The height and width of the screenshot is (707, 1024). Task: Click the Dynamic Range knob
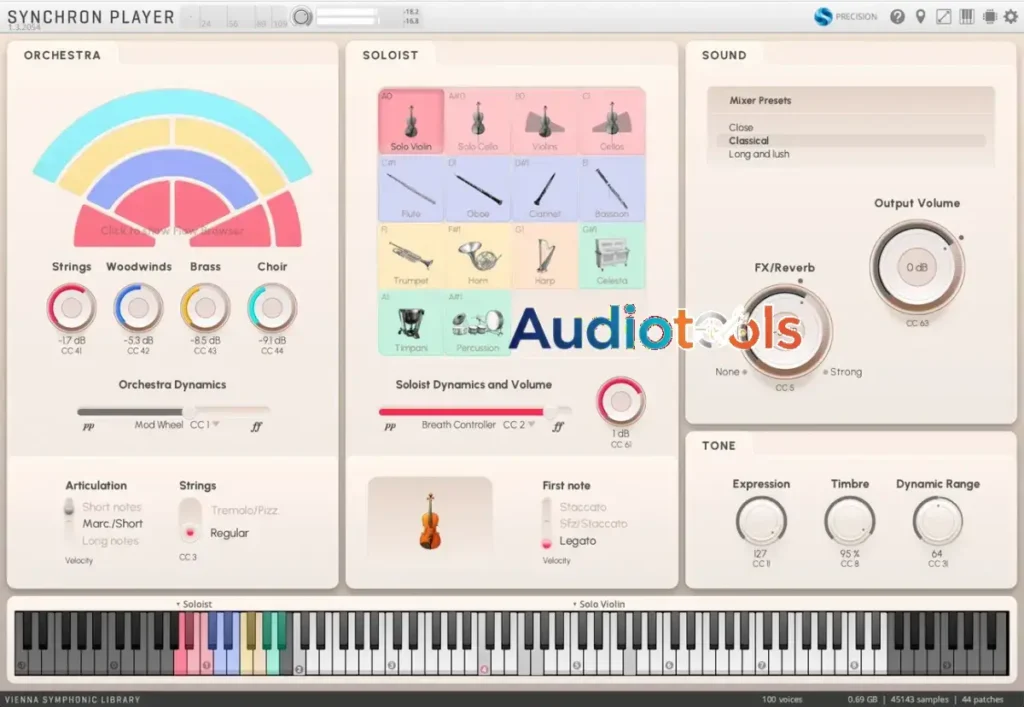pyautogui.click(x=938, y=521)
